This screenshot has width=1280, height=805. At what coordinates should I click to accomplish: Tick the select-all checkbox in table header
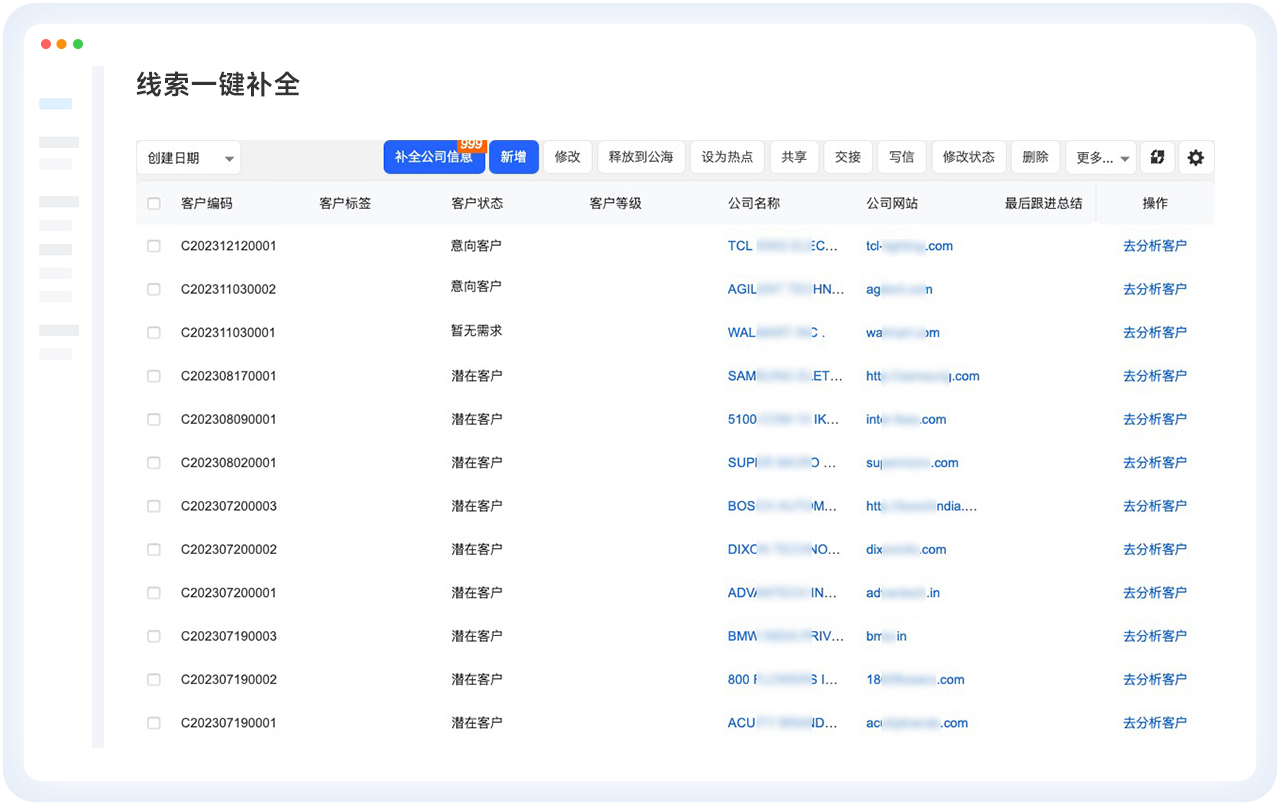[154, 203]
